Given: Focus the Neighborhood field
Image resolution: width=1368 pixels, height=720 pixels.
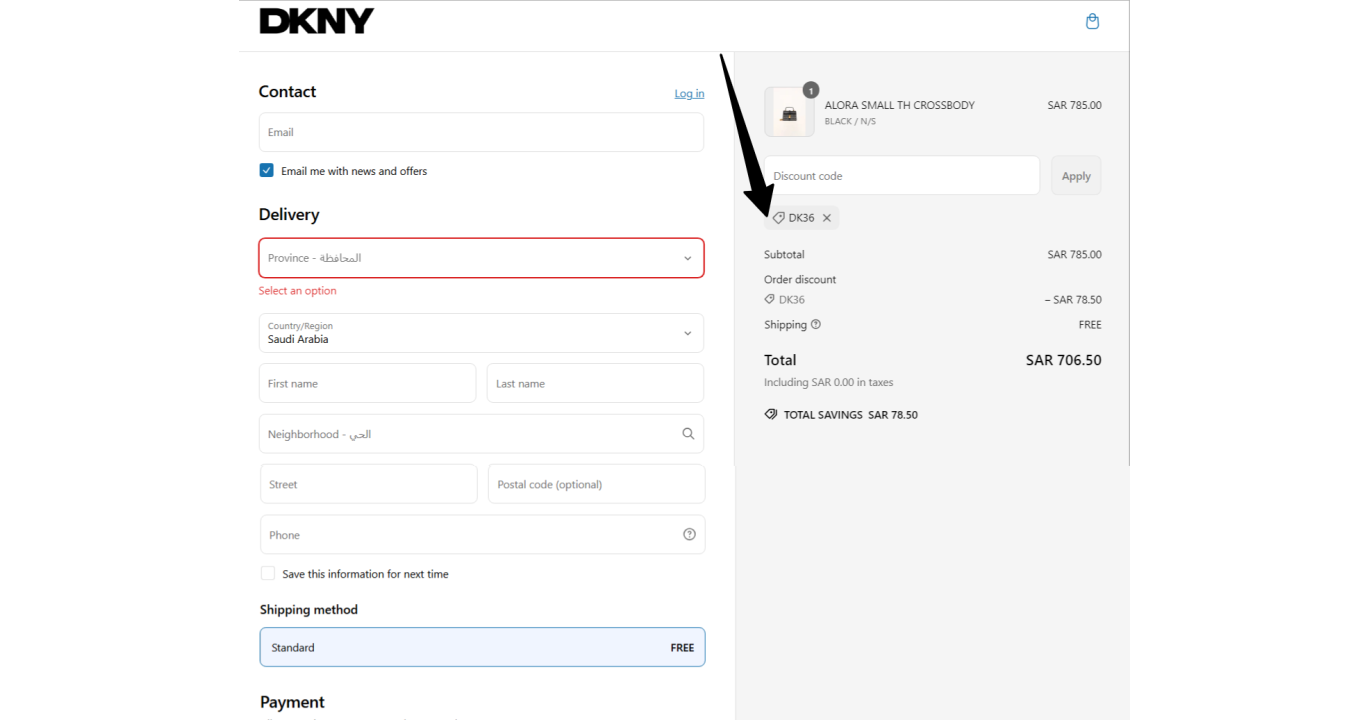Looking at the screenshot, I should coord(481,434).
